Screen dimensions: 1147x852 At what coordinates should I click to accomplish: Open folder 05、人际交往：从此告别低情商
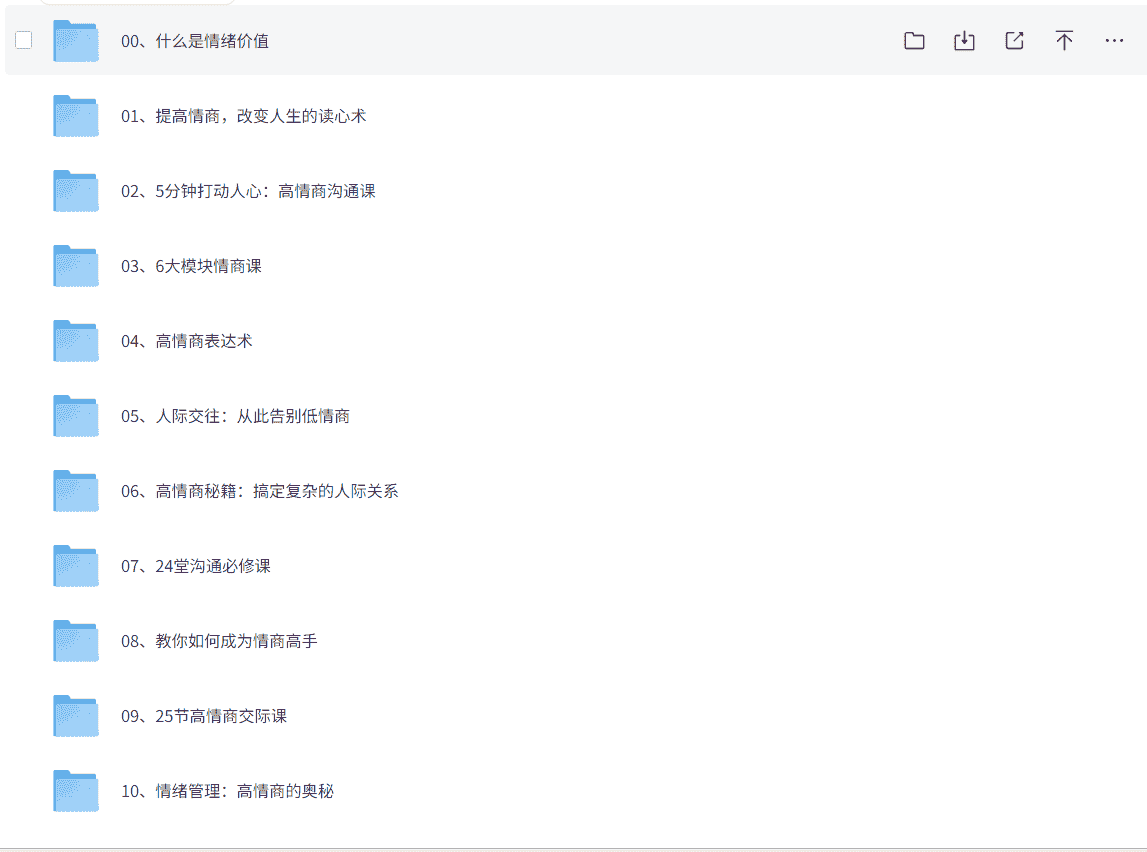(235, 416)
